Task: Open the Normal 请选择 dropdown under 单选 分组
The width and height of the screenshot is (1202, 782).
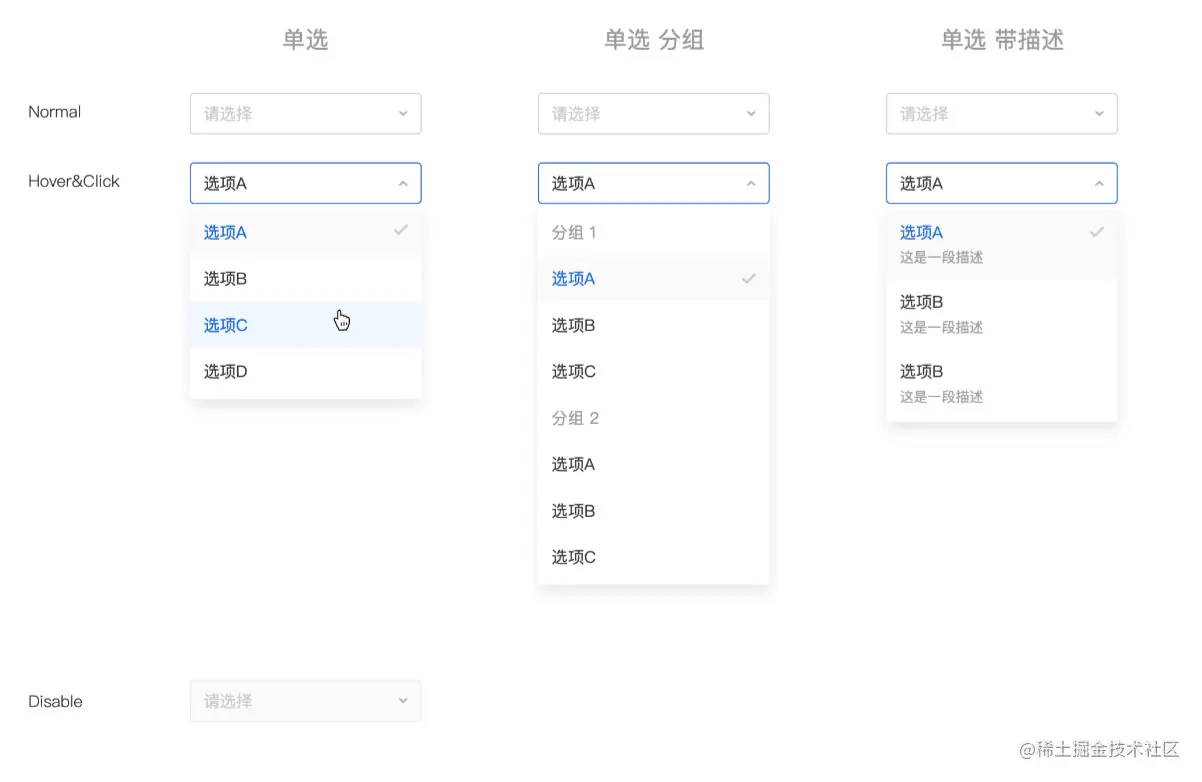Action: (x=653, y=114)
